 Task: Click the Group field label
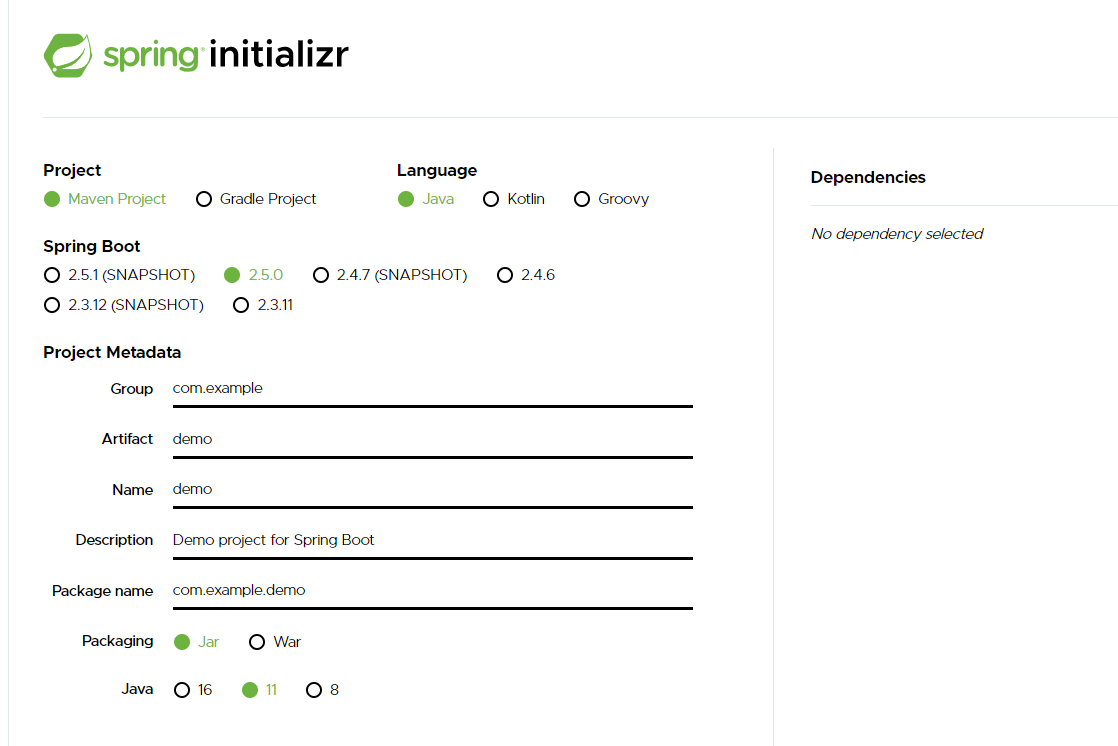tap(132, 389)
